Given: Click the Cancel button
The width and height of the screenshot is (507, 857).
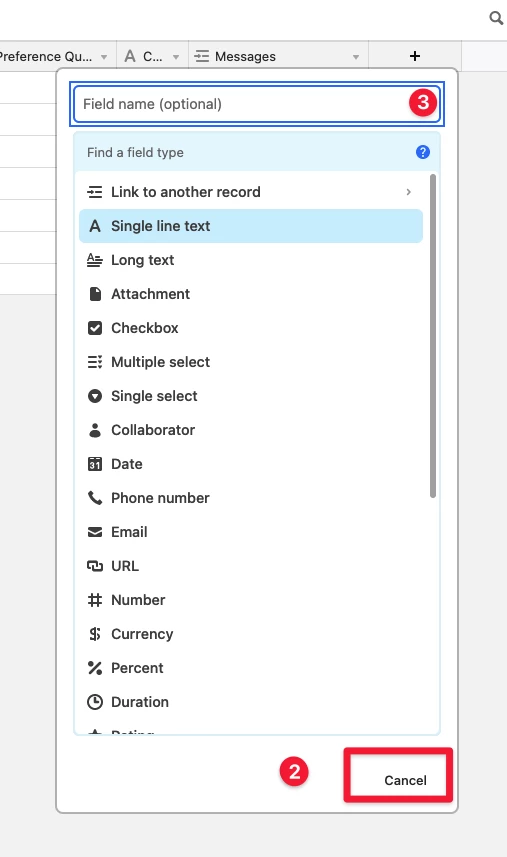Looking at the screenshot, I should [x=398, y=775].
